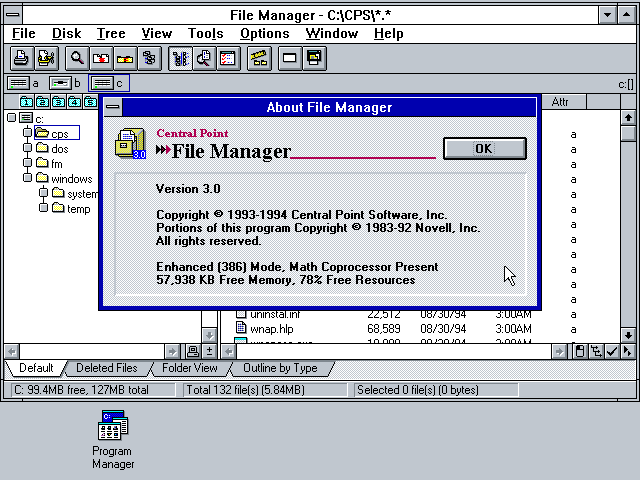640x480 pixels.
Task: Open the Tools menu
Action: (x=205, y=33)
